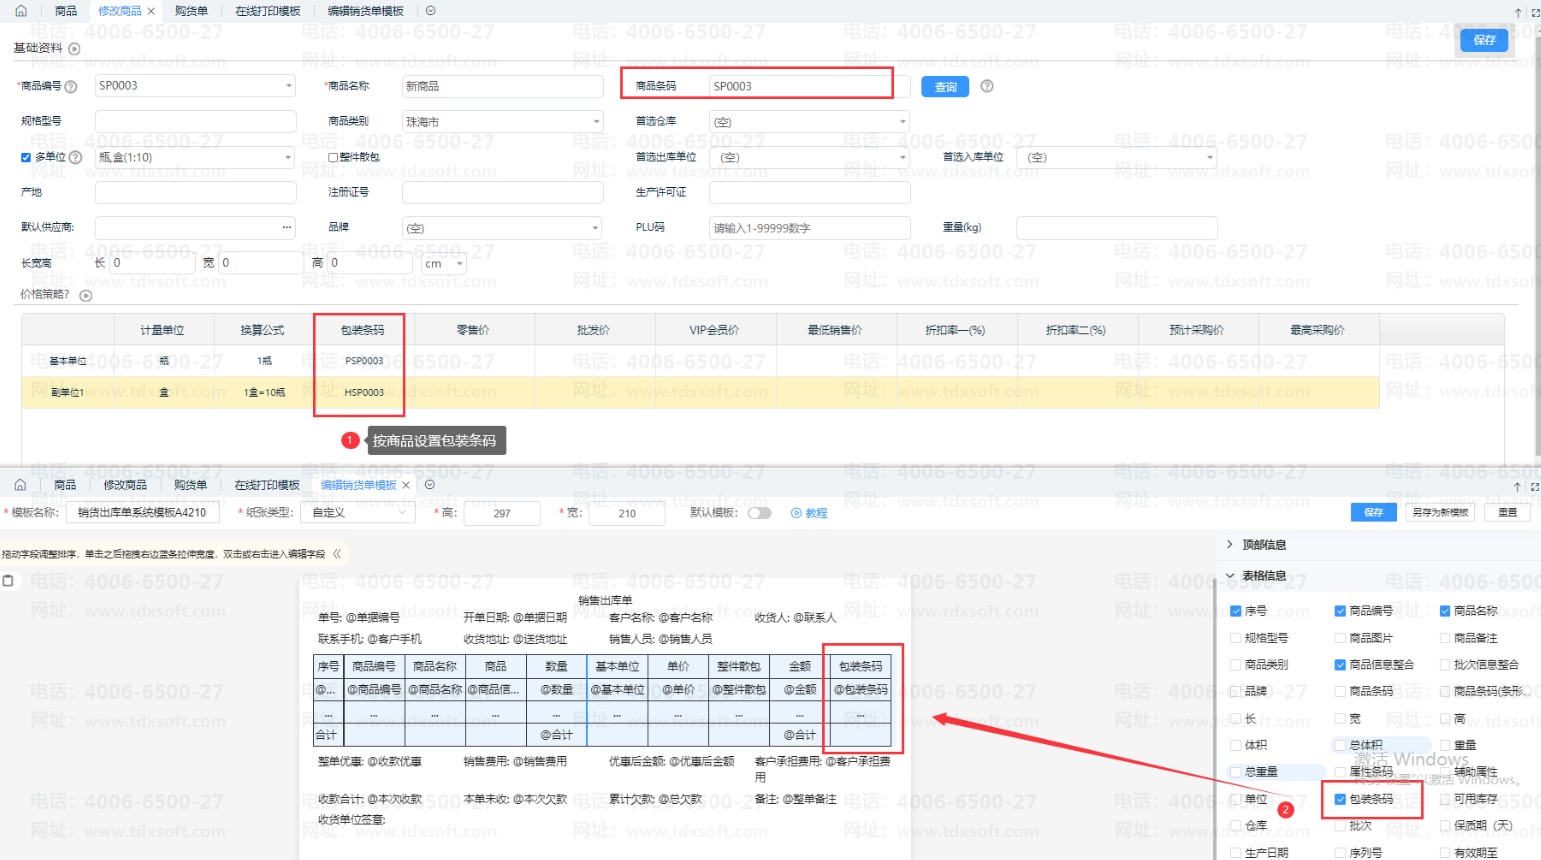Switch to the 购货单 tab in top bar

click(191, 11)
